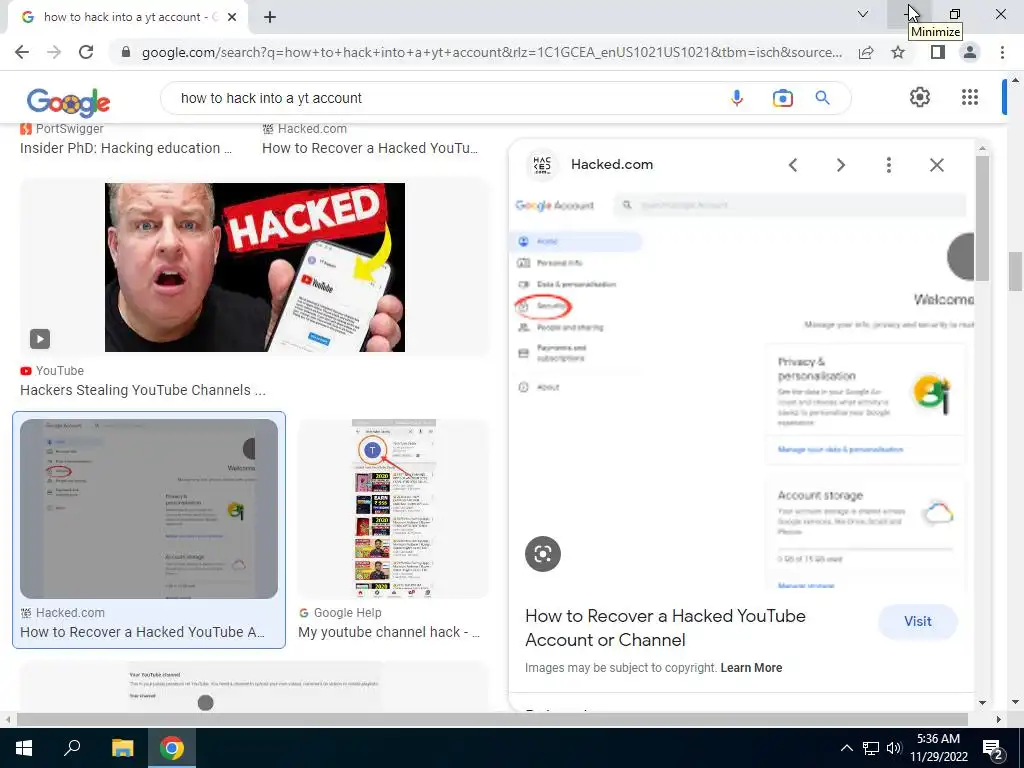The image size is (1024, 768).
Task: Open a new browser tab
Action: tap(270, 17)
